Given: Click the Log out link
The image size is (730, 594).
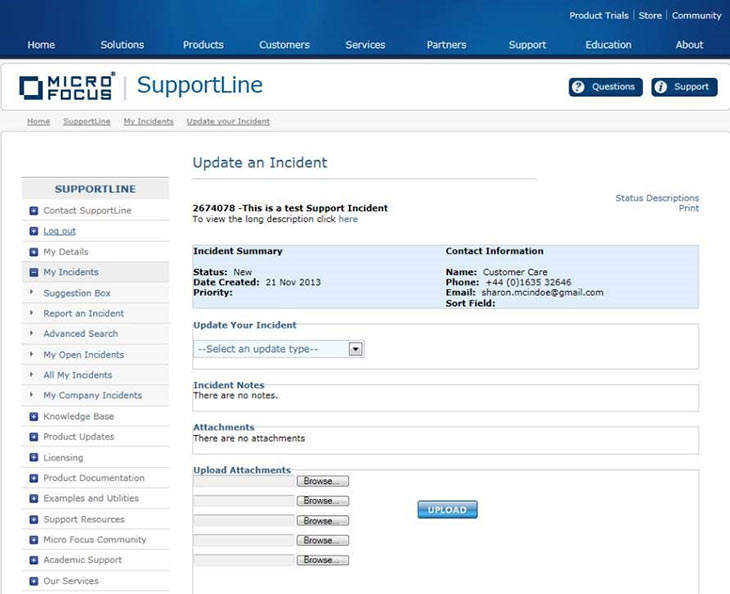Looking at the screenshot, I should point(59,231).
